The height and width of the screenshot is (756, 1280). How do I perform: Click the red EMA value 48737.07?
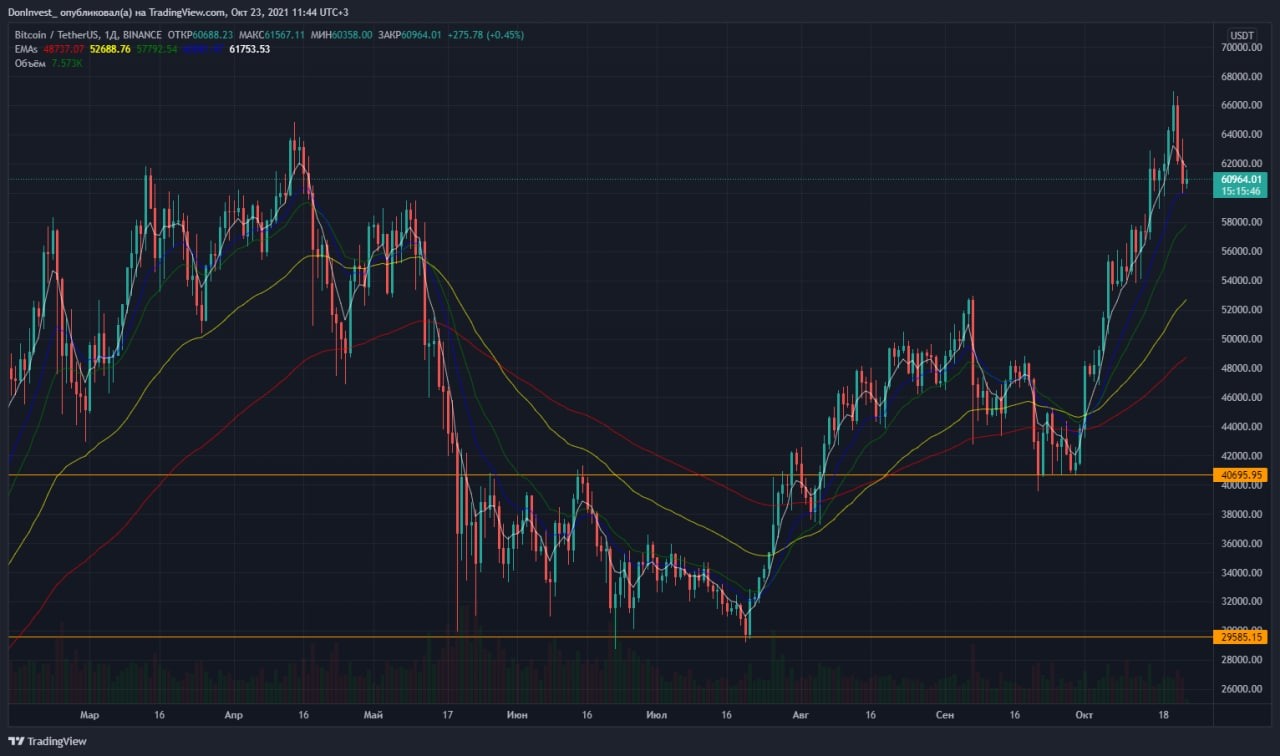tap(64, 49)
